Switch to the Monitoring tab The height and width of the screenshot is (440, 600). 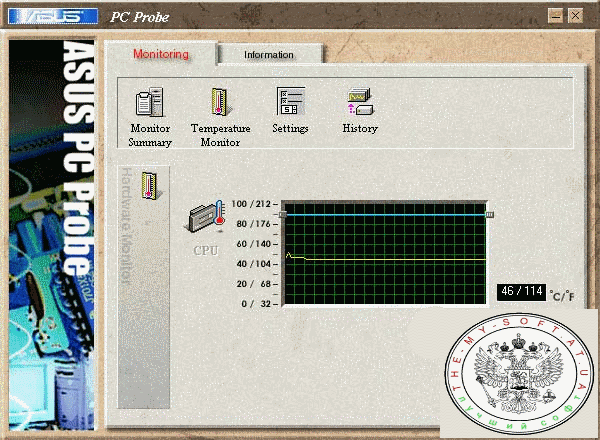pyautogui.click(x=161, y=54)
